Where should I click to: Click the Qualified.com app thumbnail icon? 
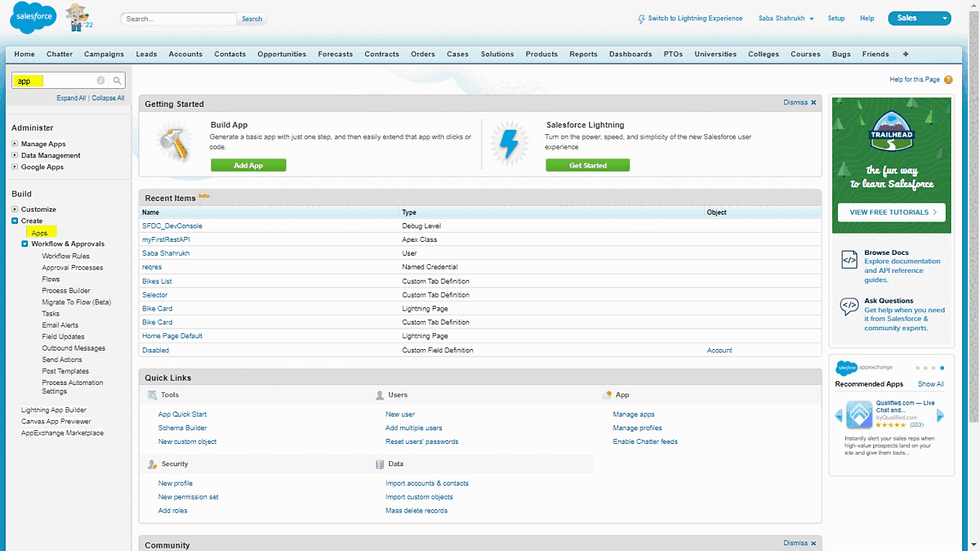[x=859, y=415]
